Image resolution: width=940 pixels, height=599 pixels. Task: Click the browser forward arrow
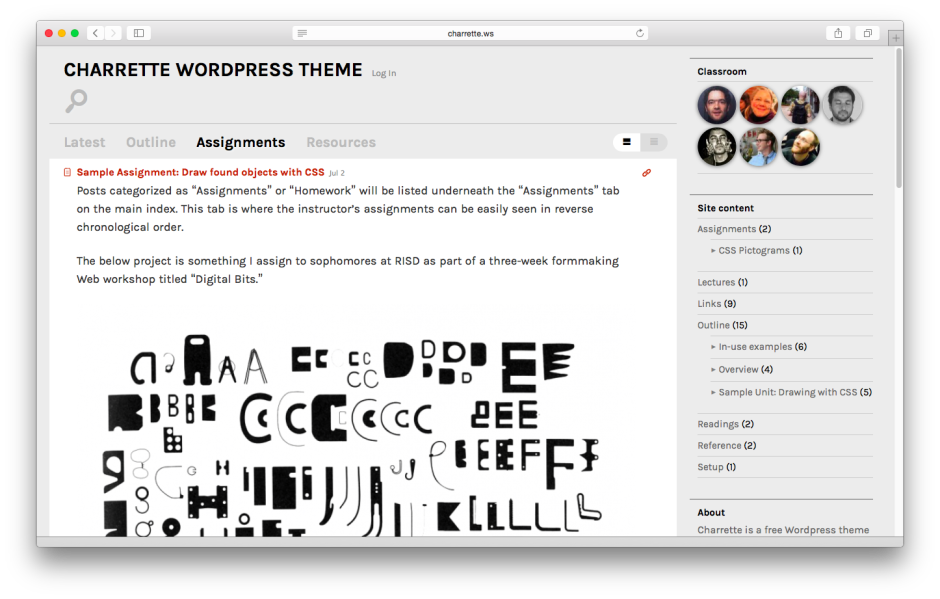tap(113, 33)
